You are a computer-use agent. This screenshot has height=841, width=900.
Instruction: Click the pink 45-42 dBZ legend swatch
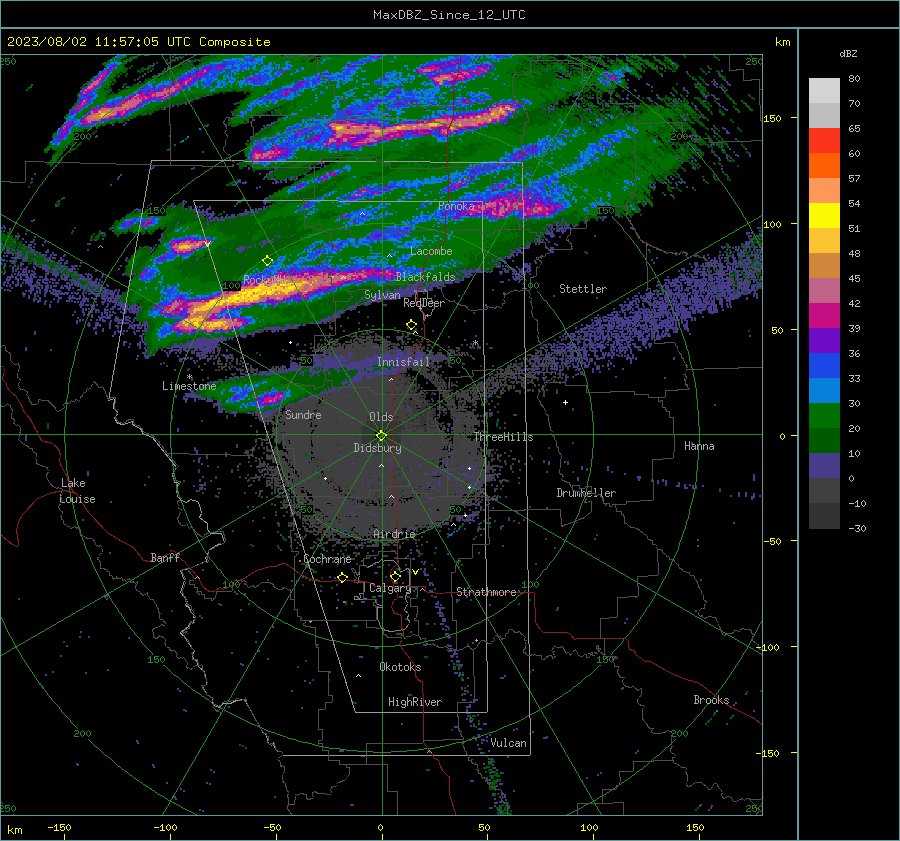click(x=824, y=290)
